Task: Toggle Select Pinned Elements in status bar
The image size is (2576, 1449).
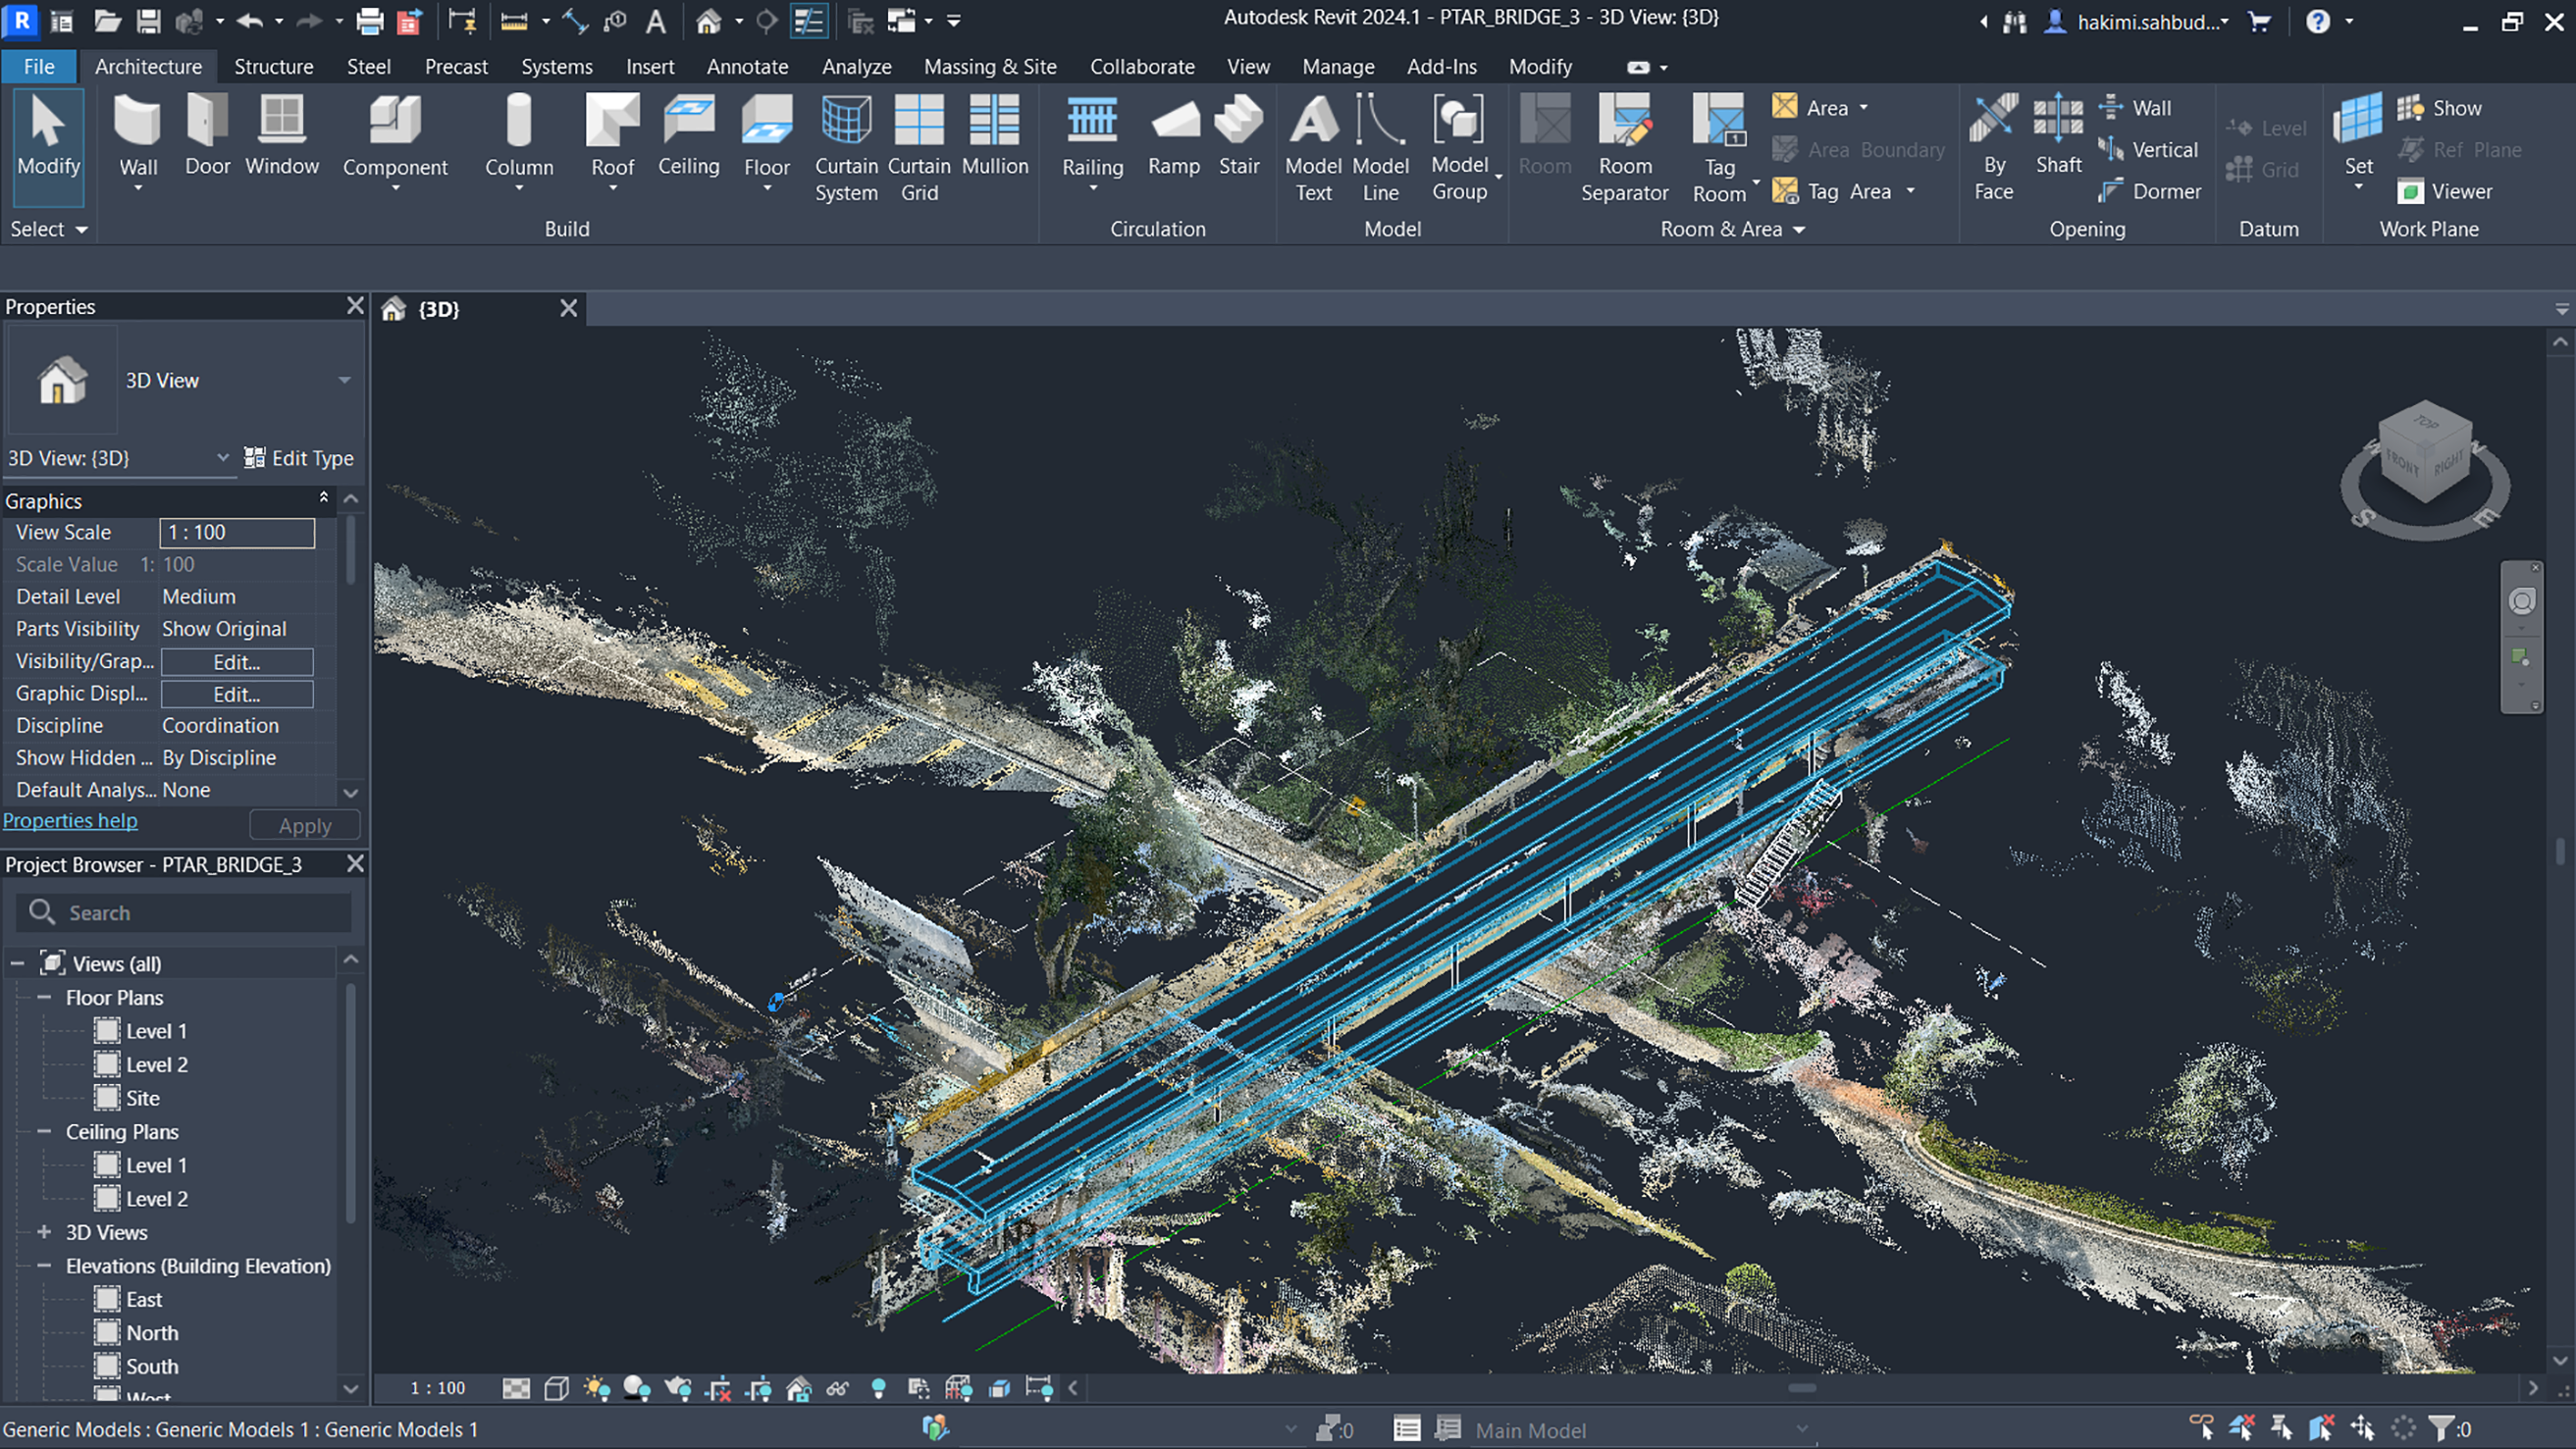Action: click(2282, 1428)
